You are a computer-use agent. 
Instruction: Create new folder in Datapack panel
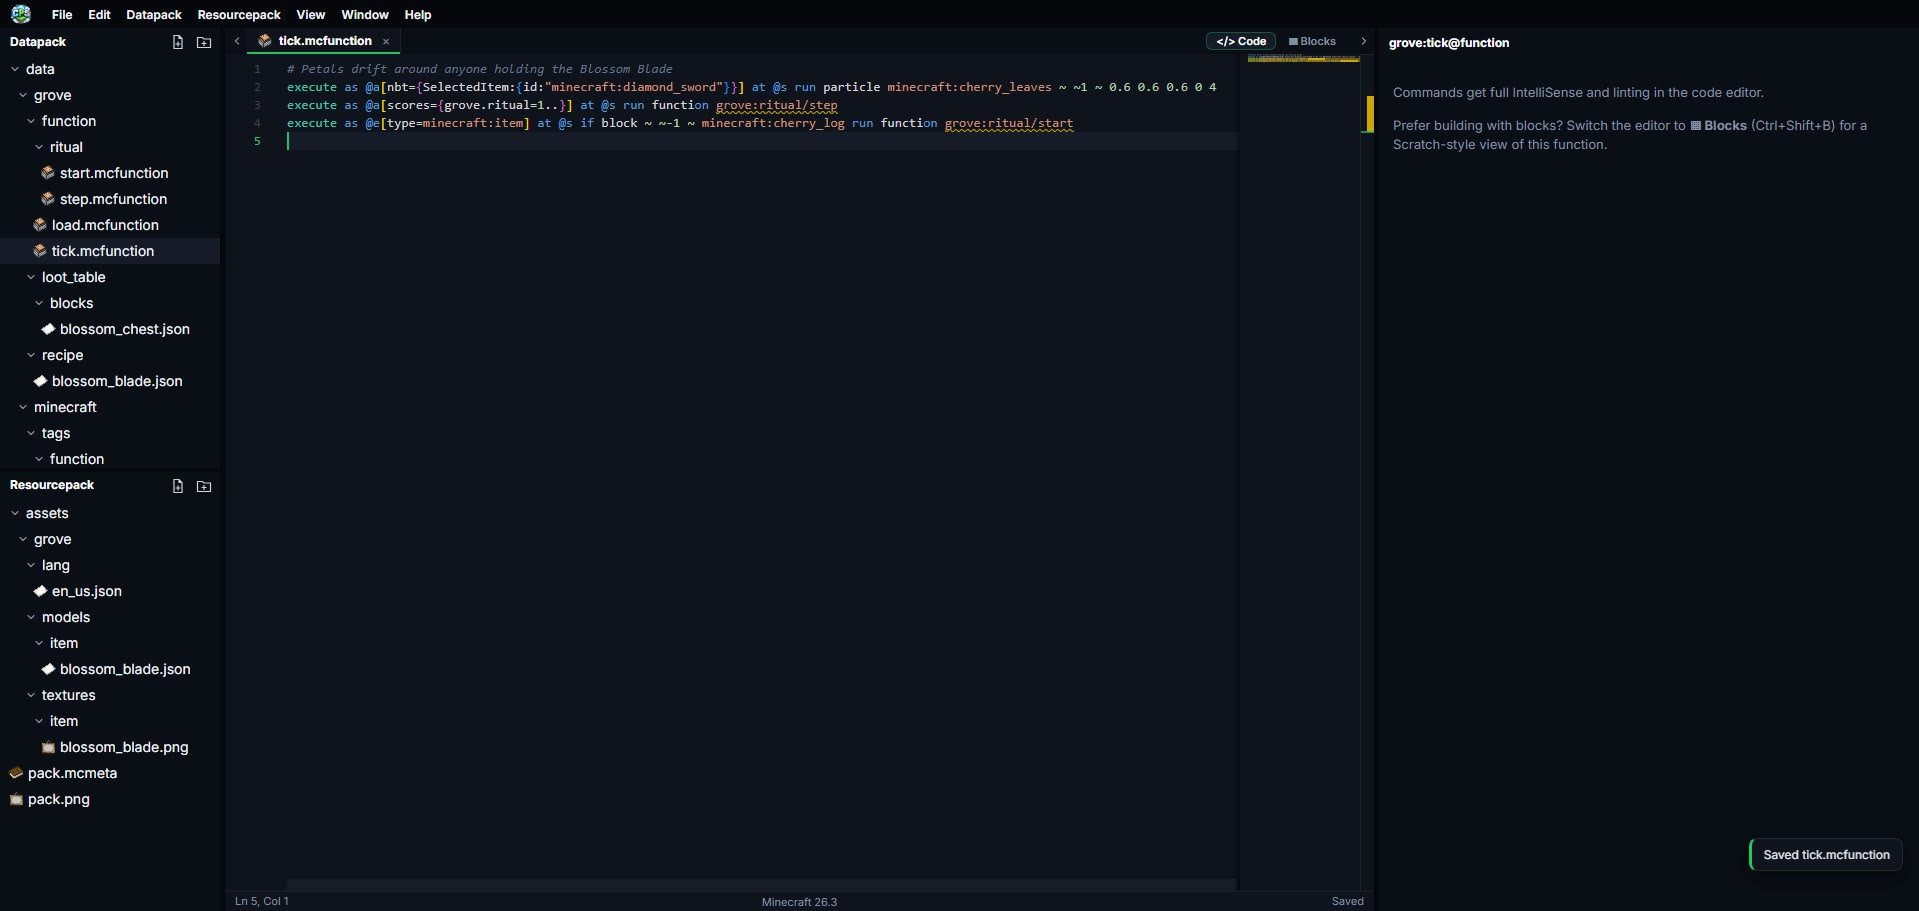click(204, 42)
